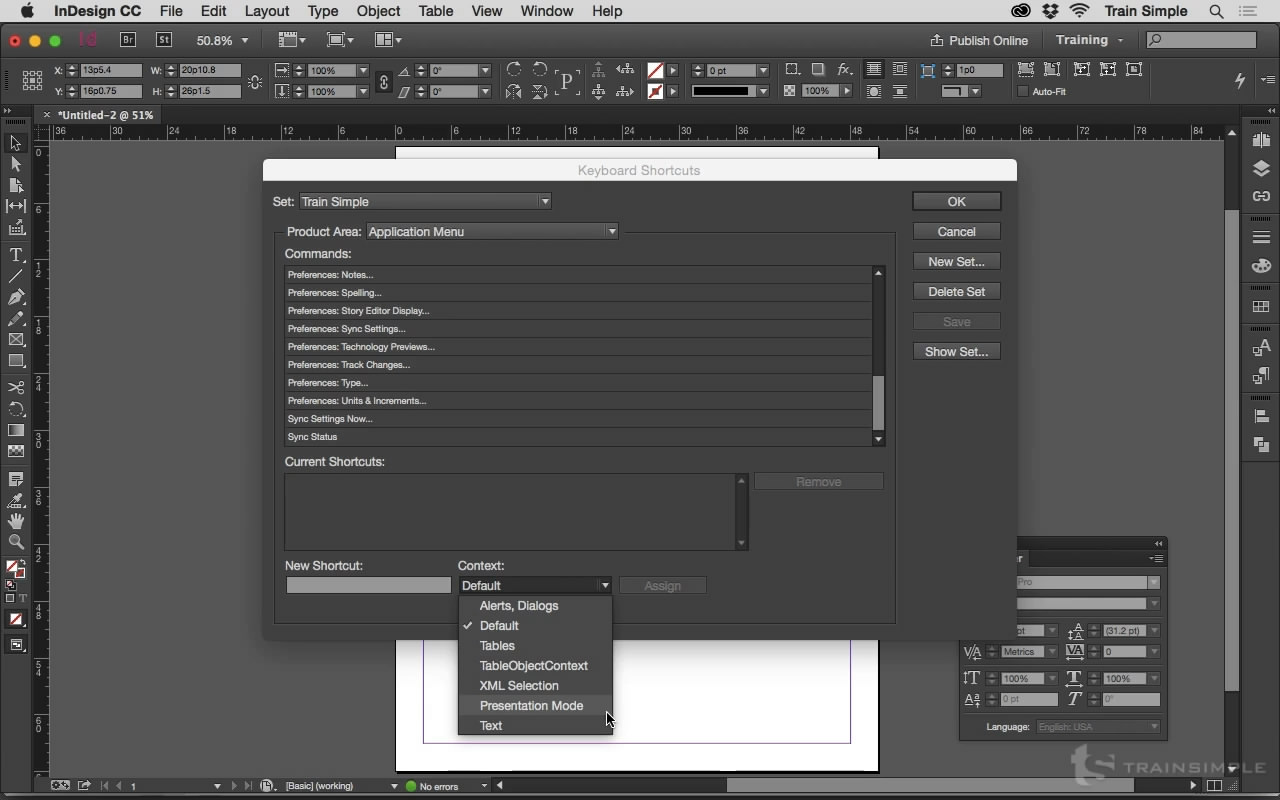Screen dimensions: 1280x800
Task: Open Adobe Stock with the St icon
Action: (x=164, y=40)
